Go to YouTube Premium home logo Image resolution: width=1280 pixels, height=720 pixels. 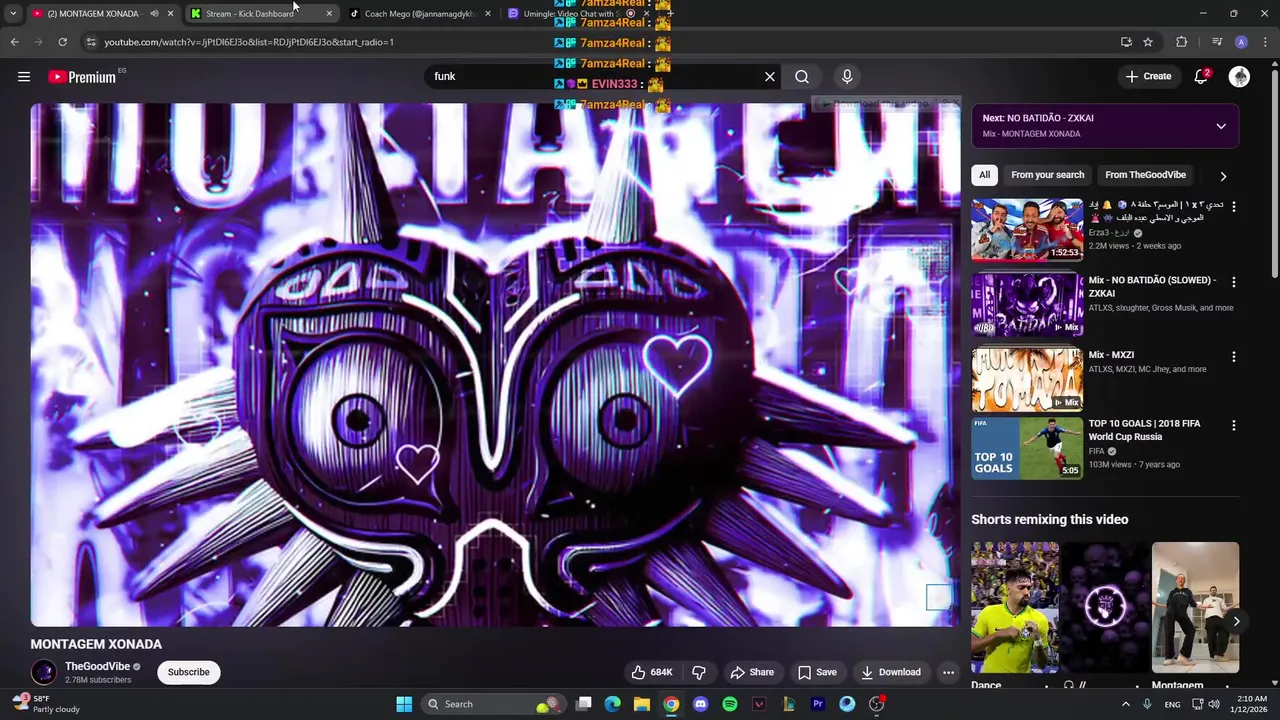tap(82, 77)
